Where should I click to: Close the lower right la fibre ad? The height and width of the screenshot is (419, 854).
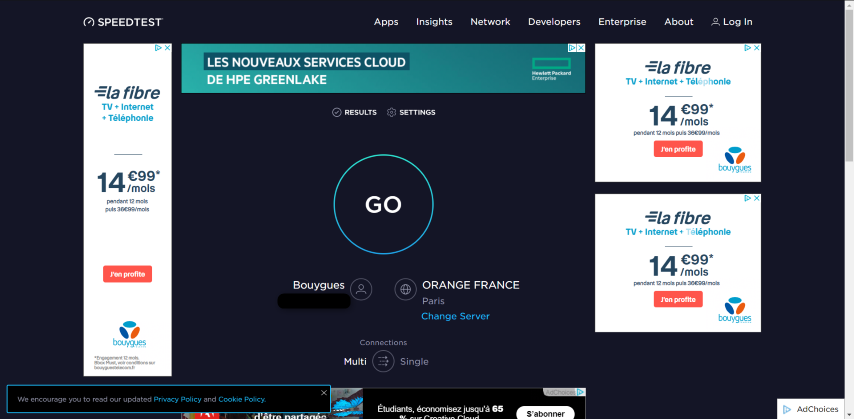(757, 198)
